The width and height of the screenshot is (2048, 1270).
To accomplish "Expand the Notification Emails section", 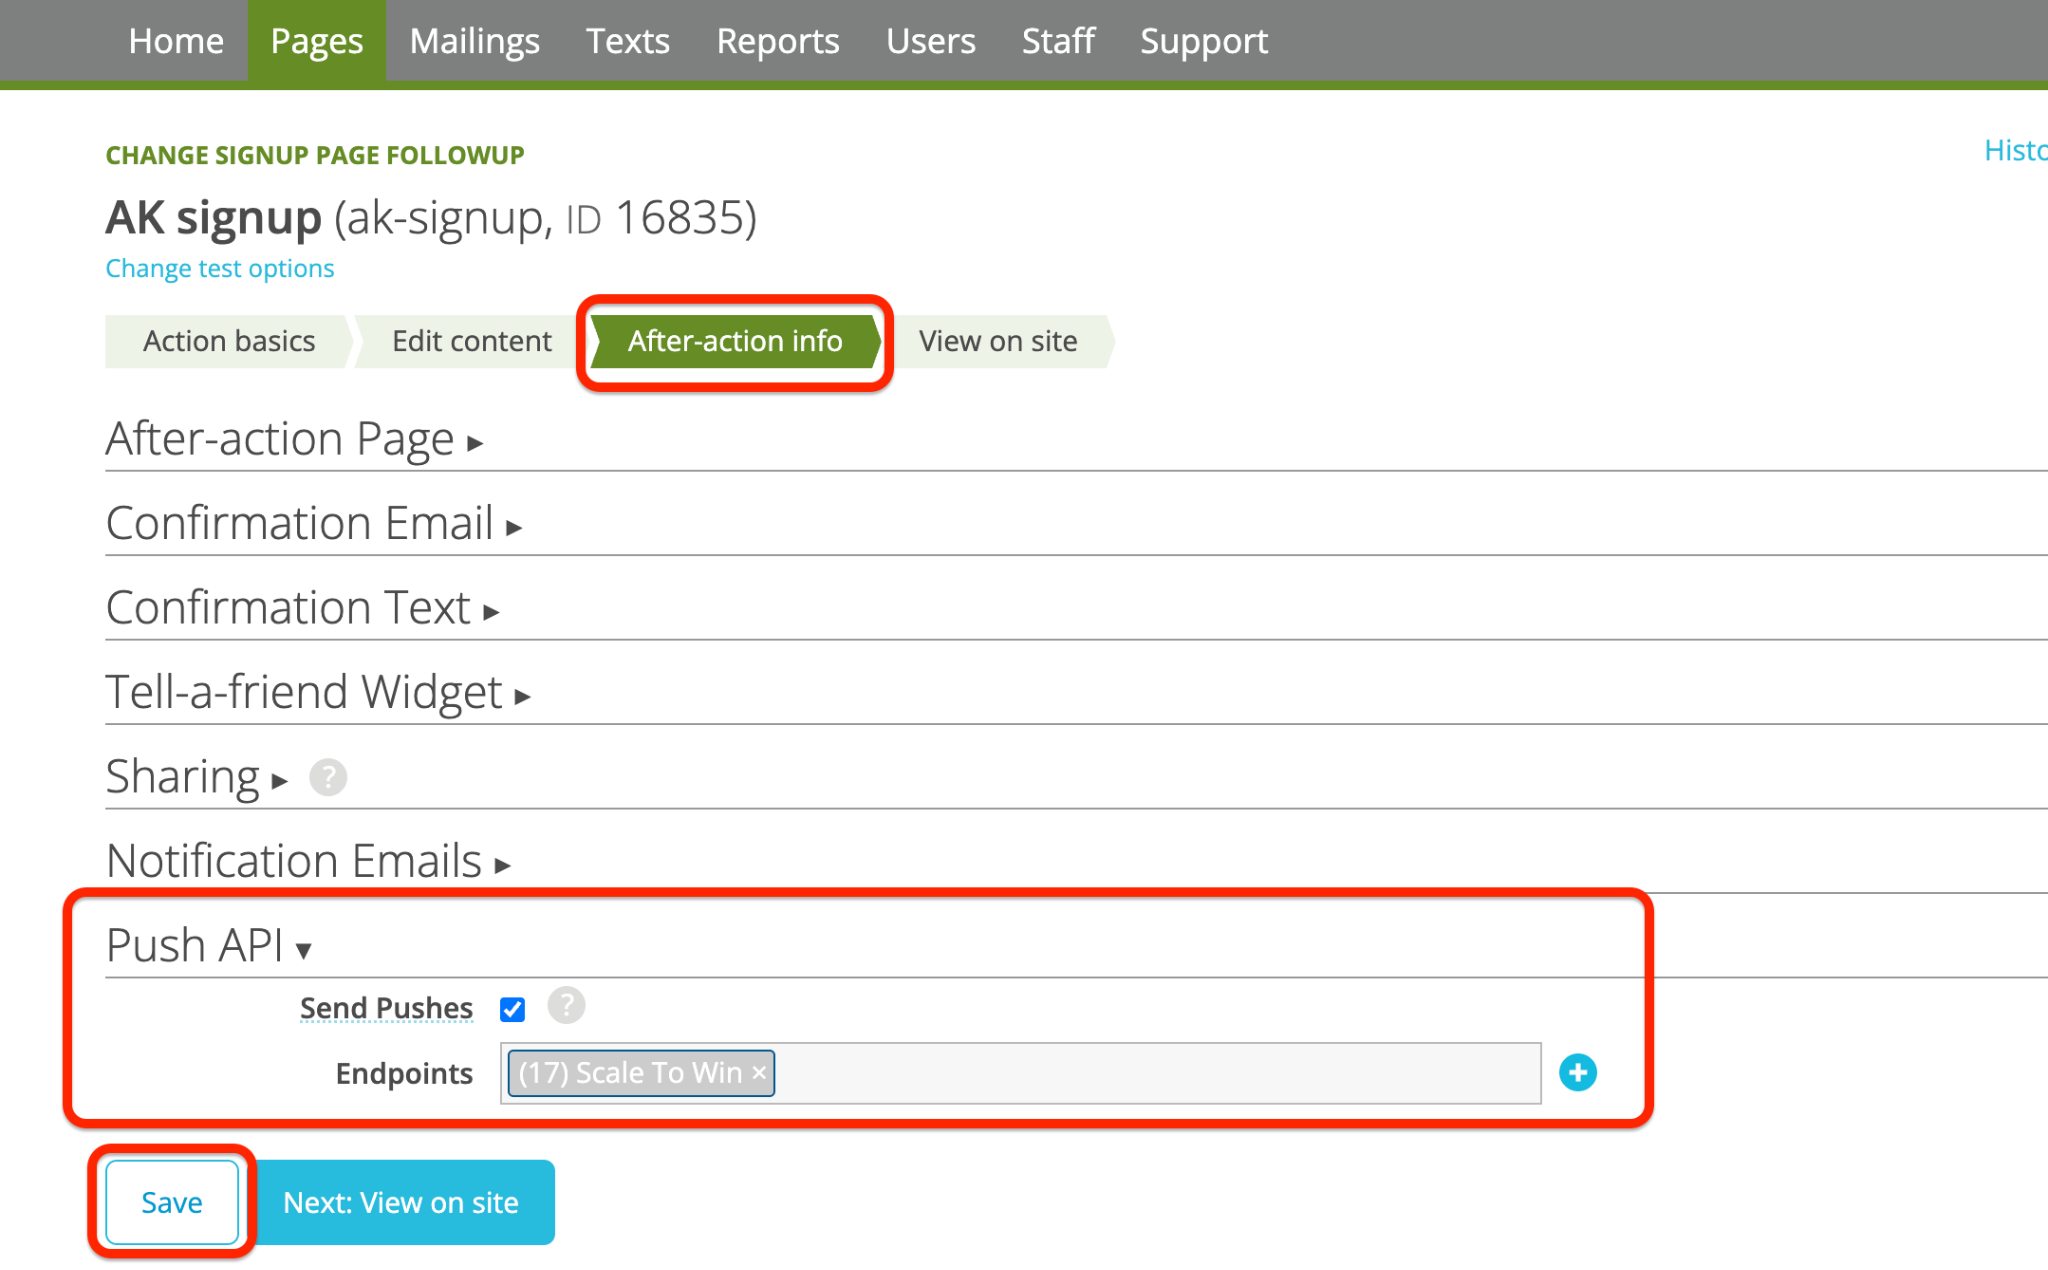I will [308, 861].
